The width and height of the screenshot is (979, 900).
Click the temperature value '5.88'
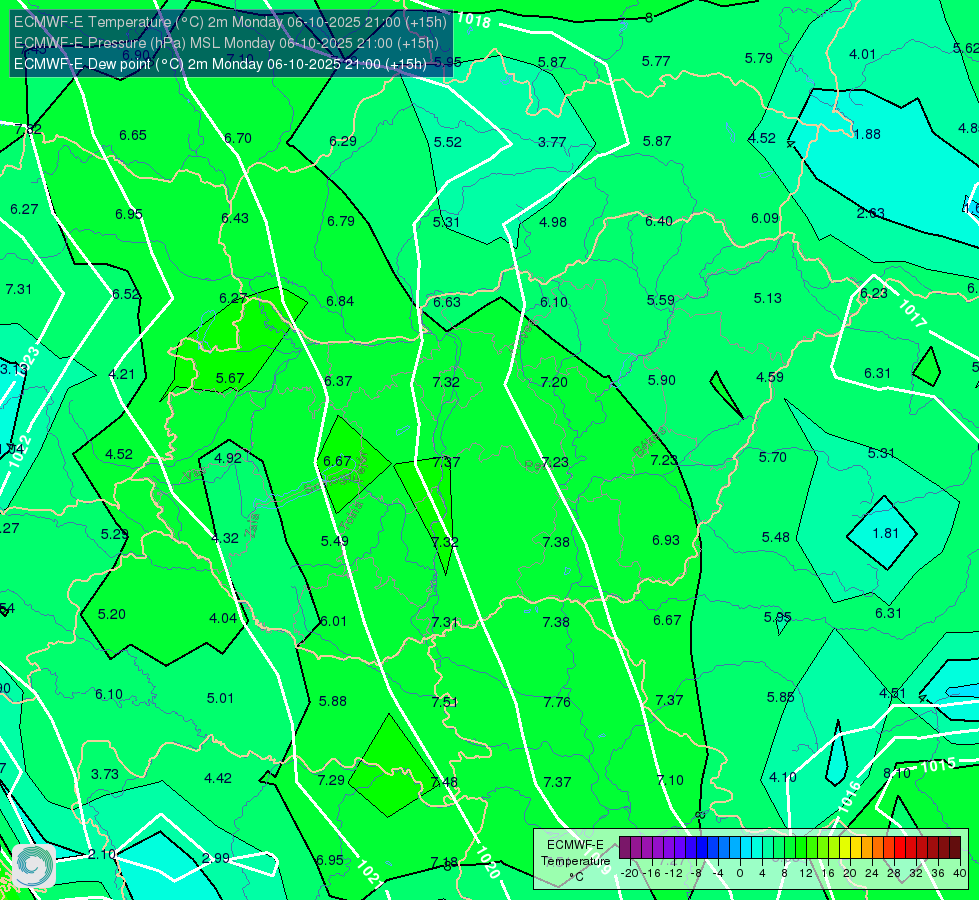pyautogui.click(x=333, y=701)
